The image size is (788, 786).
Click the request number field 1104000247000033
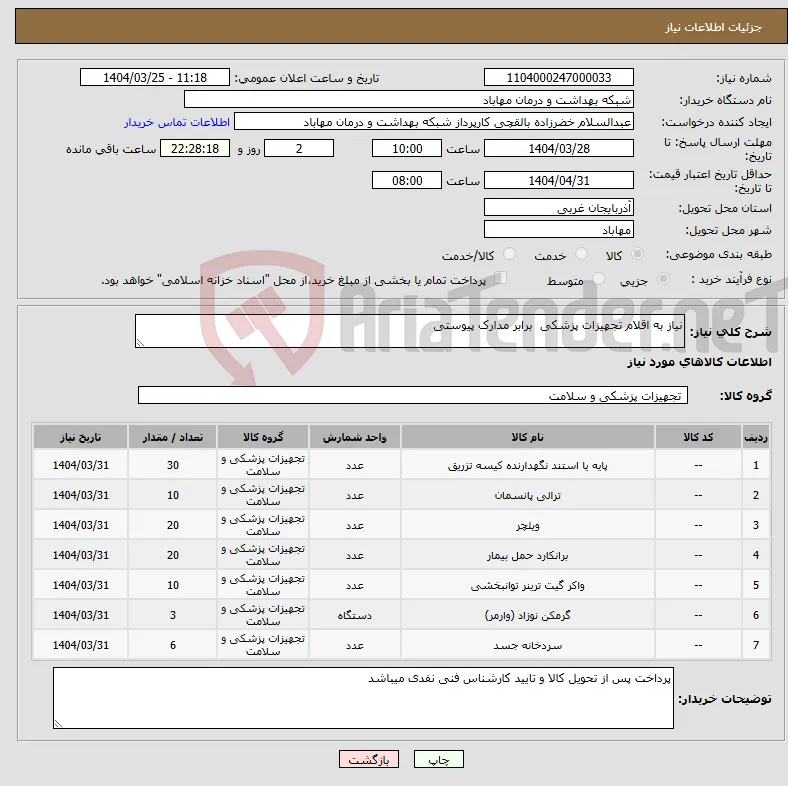558,78
